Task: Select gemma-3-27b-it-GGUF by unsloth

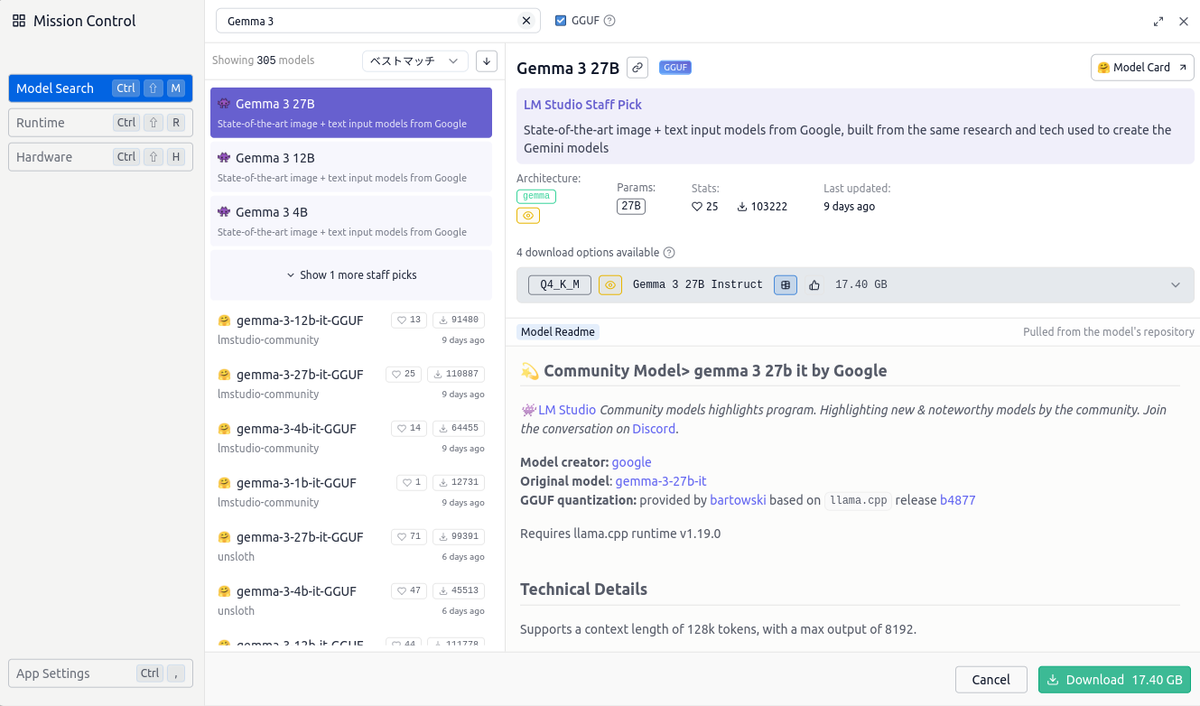Action: point(351,545)
